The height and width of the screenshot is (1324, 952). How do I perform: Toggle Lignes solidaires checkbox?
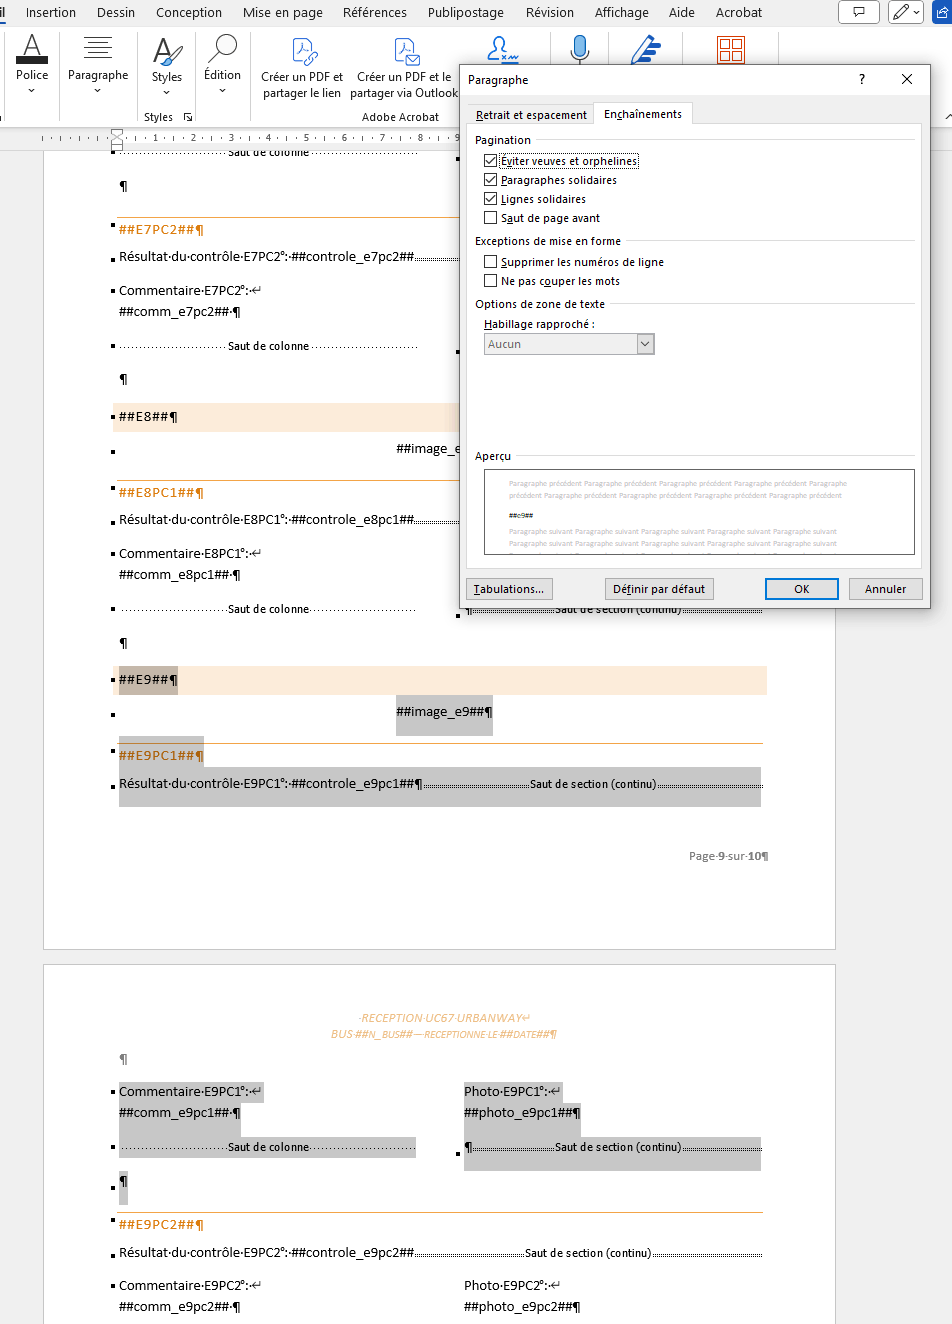coord(490,199)
